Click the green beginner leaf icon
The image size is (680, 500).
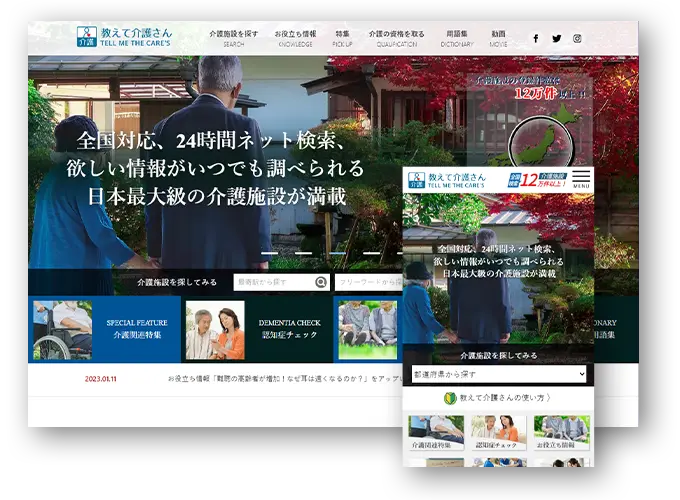[450, 398]
